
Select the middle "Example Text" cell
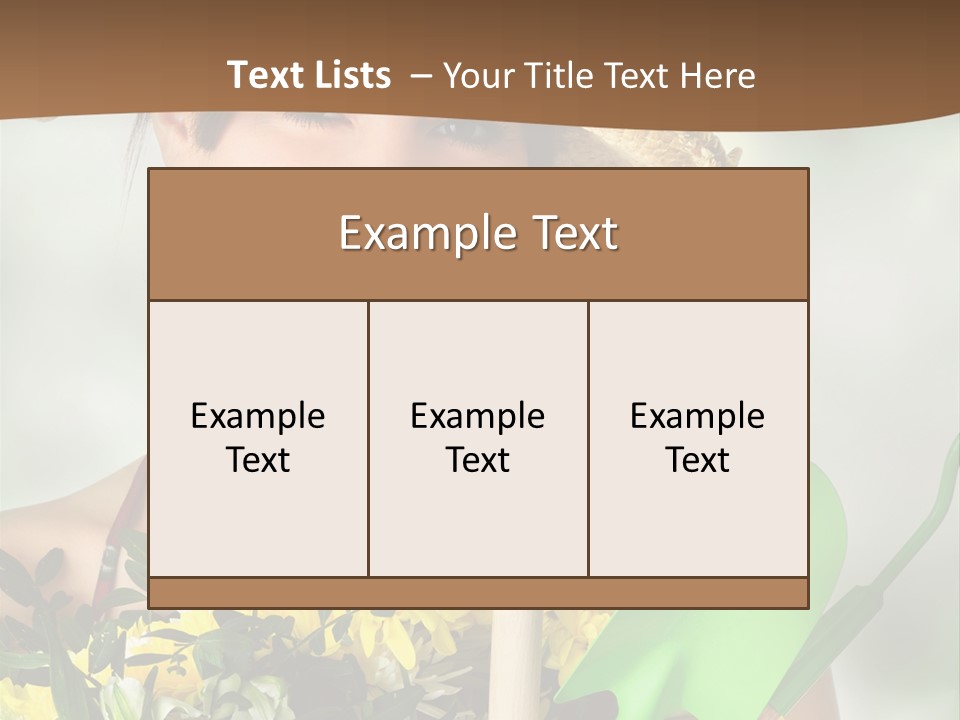coord(478,438)
